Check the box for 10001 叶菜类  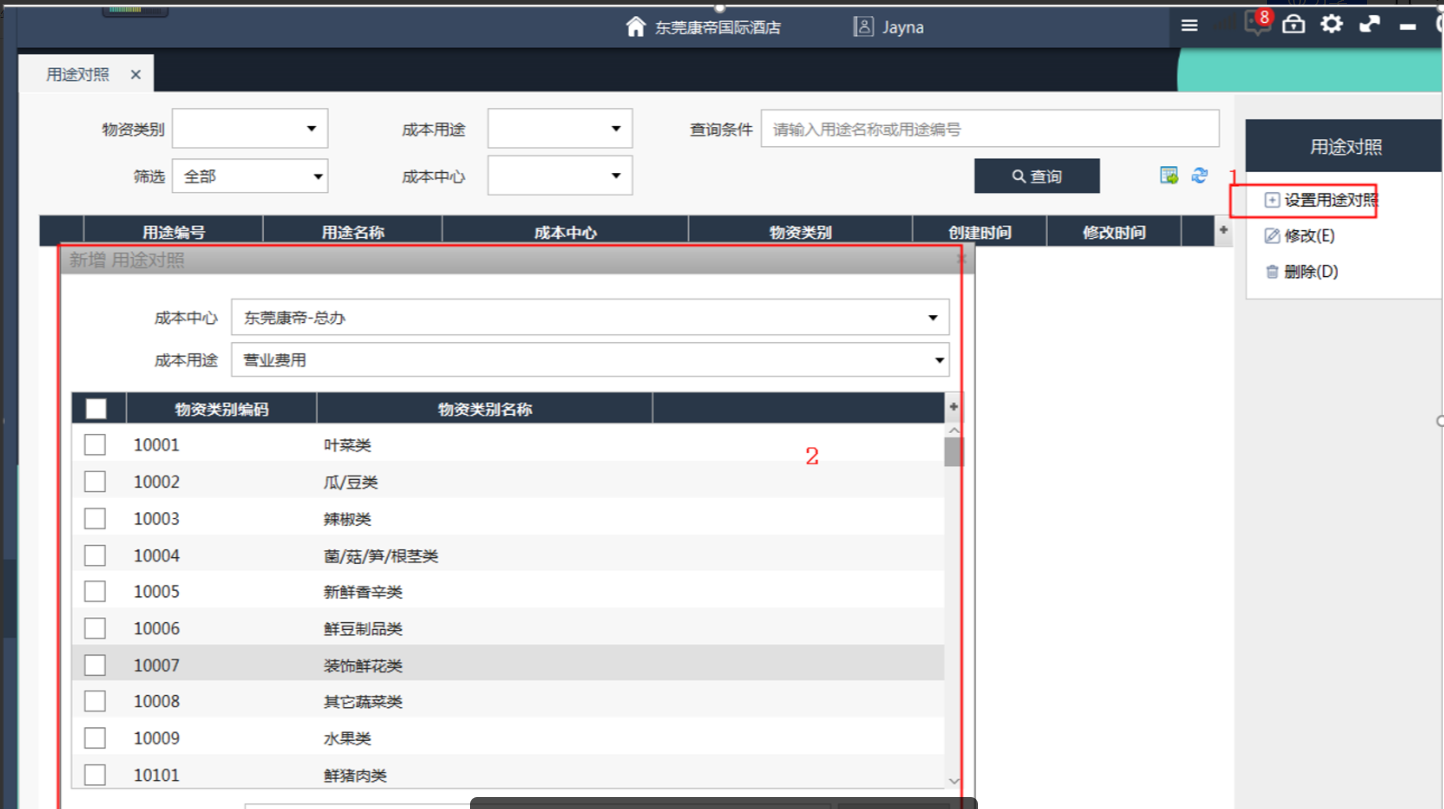95,445
